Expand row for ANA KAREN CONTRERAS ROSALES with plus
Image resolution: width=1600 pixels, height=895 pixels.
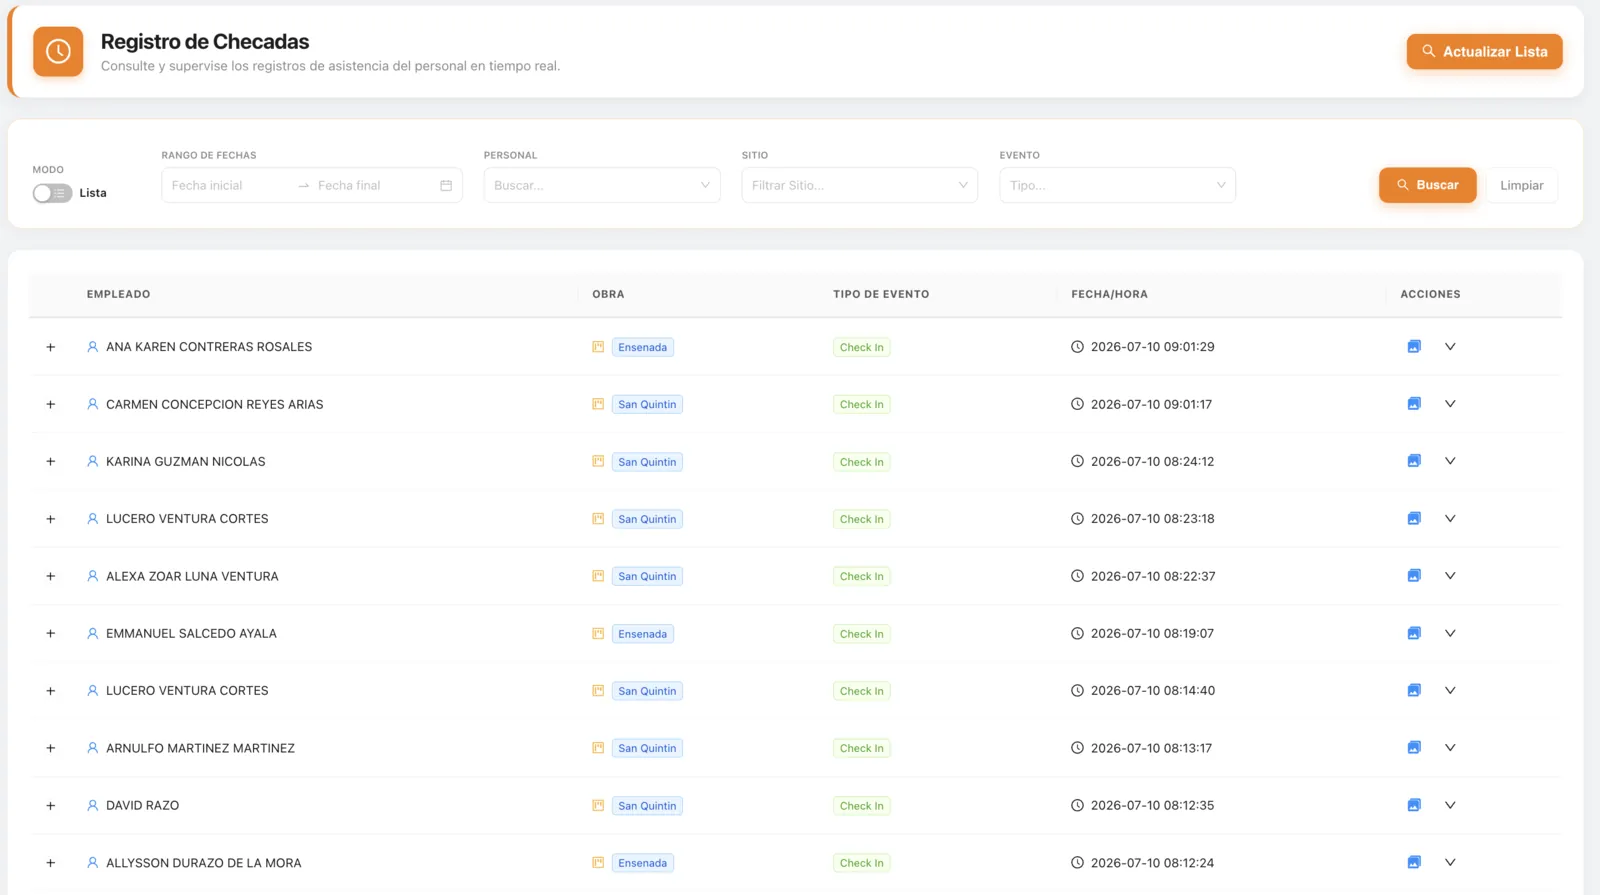[51, 347]
